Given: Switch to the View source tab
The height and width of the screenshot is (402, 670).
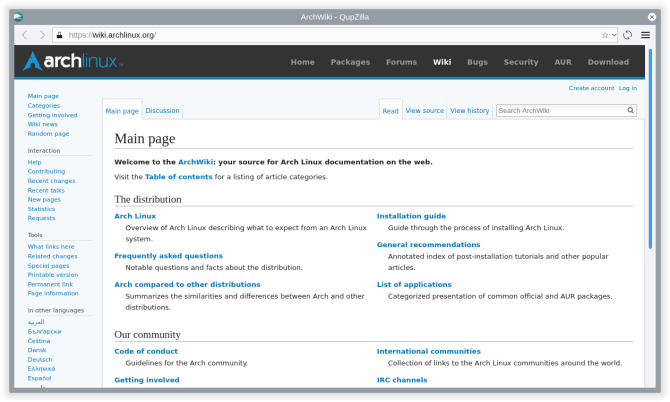Looking at the screenshot, I should point(424,110).
